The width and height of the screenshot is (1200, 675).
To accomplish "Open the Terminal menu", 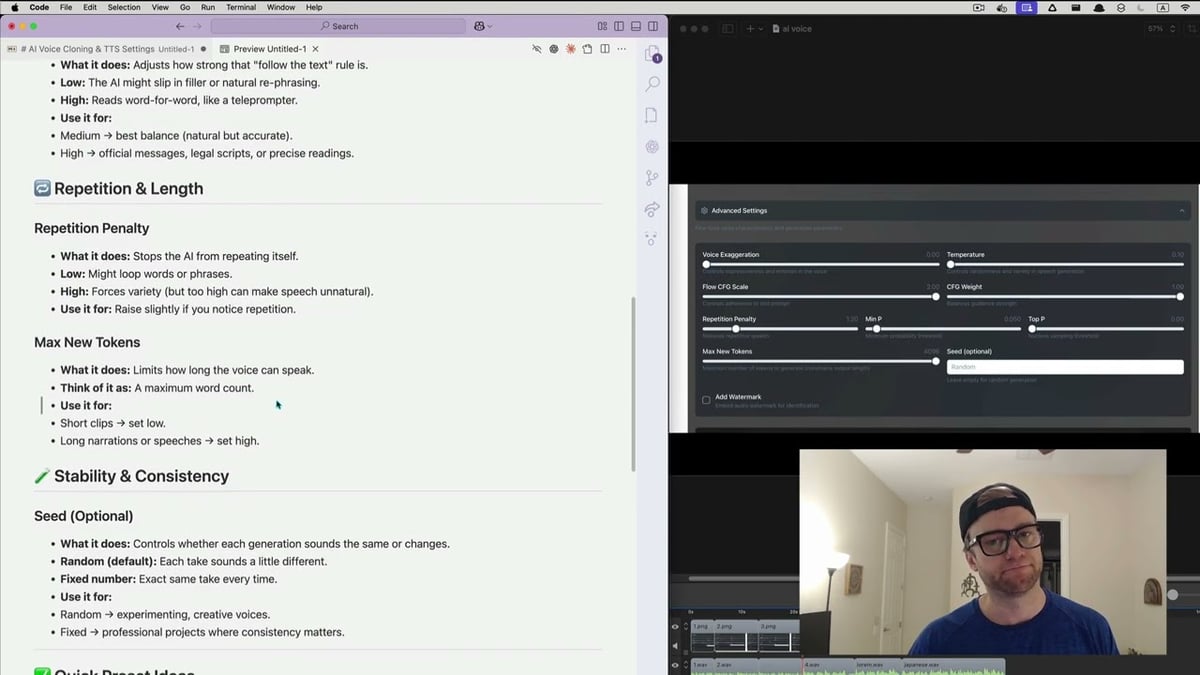I will [x=241, y=7].
